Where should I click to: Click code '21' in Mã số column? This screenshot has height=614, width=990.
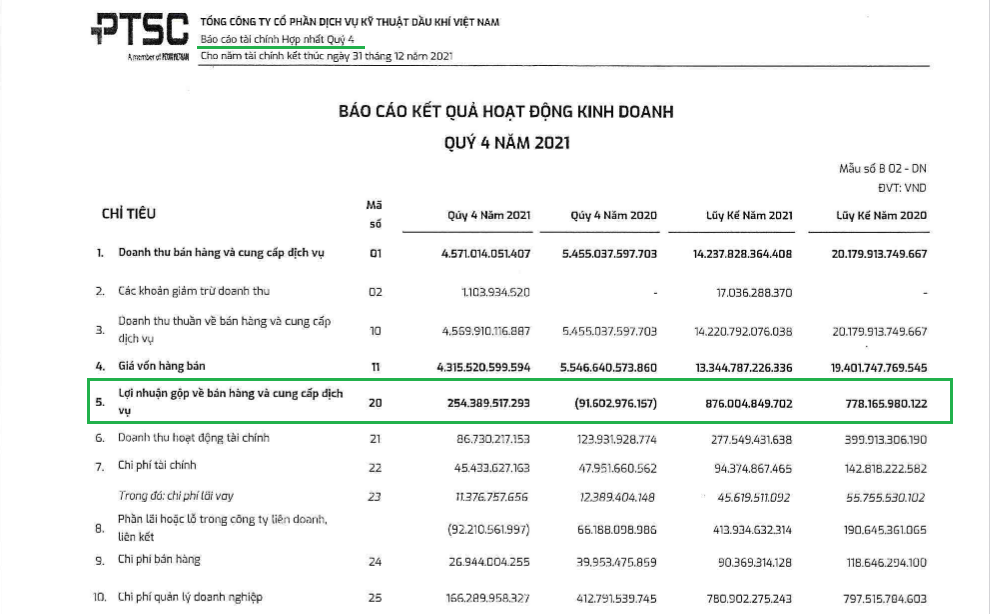376,439
